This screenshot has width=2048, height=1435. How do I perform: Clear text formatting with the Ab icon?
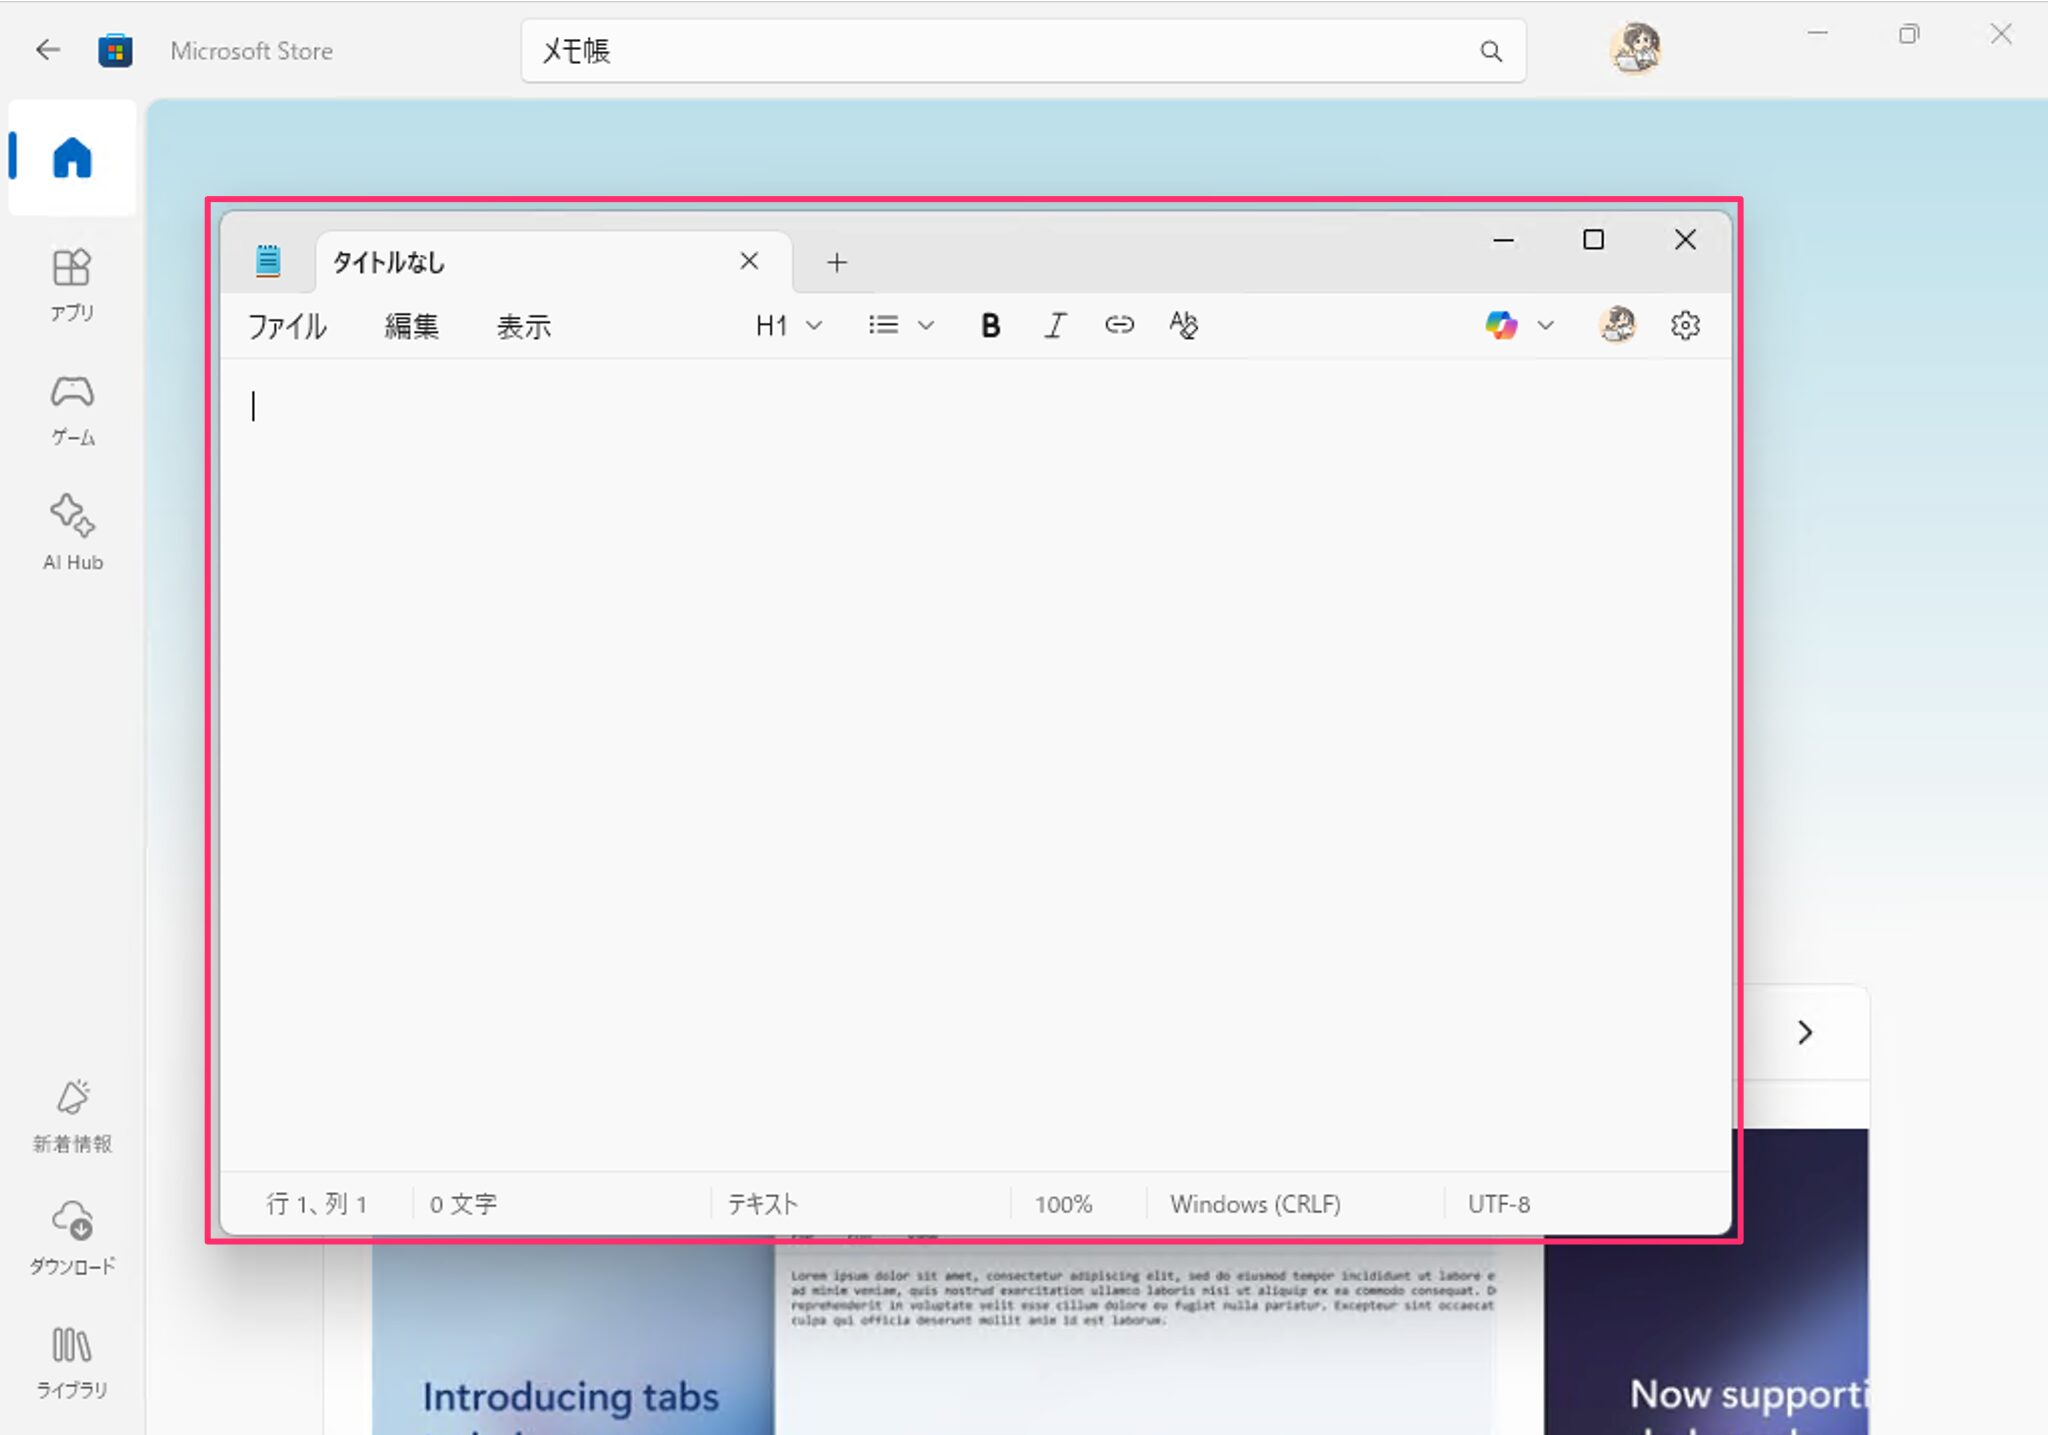(x=1183, y=324)
